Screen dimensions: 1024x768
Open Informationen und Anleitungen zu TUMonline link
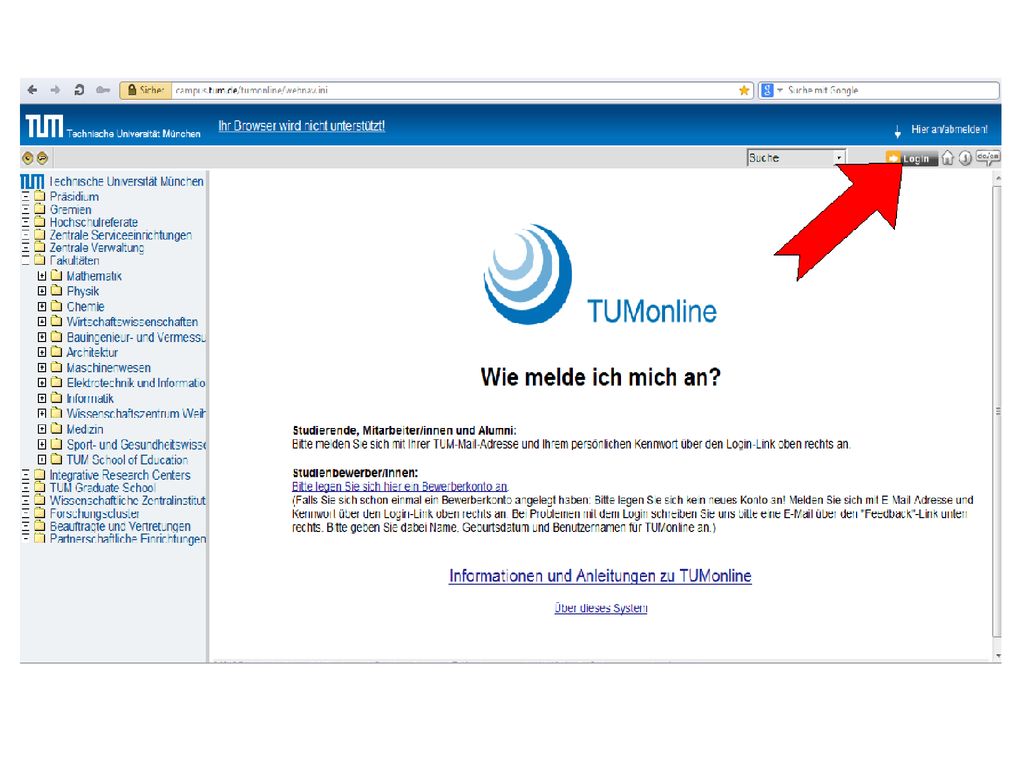pyautogui.click(x=600, y=576)
